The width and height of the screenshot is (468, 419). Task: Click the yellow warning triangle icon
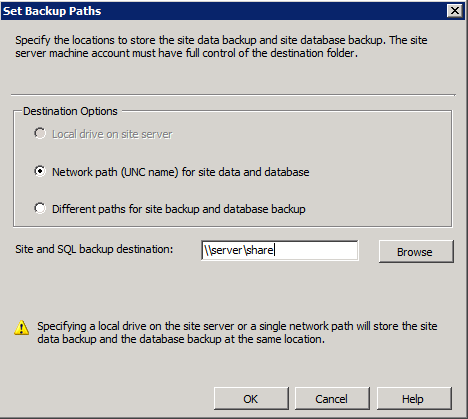[x=22, y=328]
